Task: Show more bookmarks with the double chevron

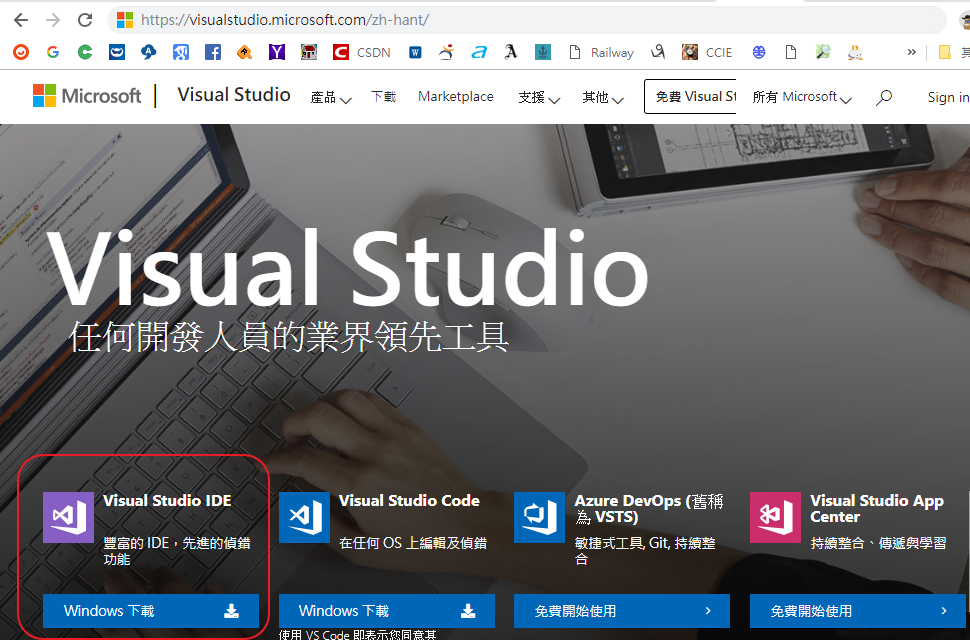Action: pyautogui.click(x=911, y=53)
